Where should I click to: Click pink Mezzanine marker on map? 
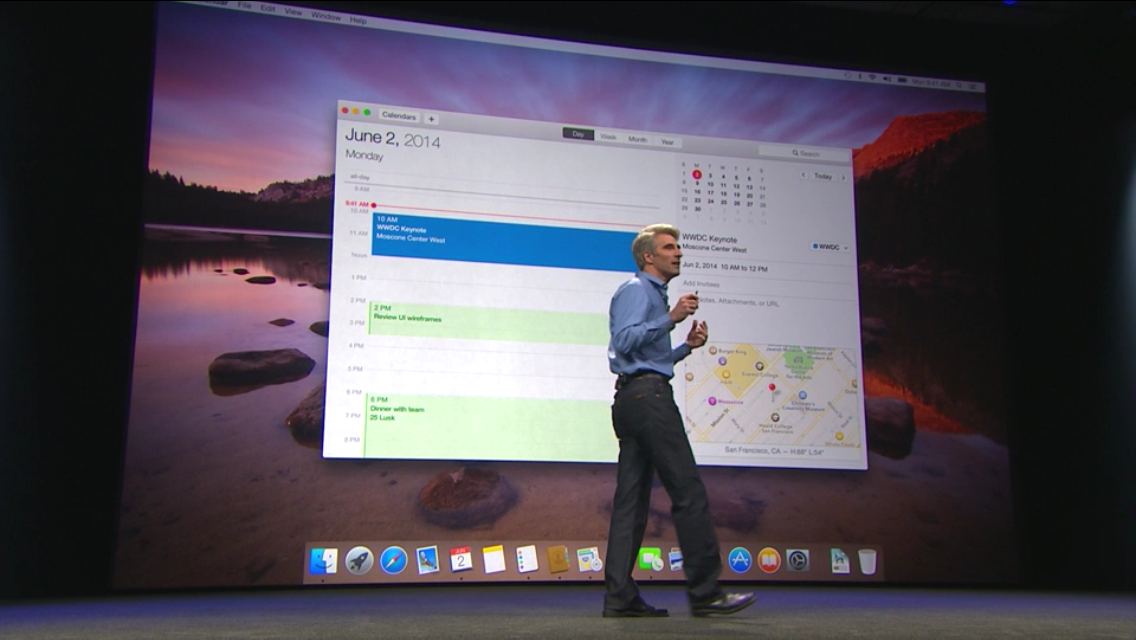pos(712,401)
